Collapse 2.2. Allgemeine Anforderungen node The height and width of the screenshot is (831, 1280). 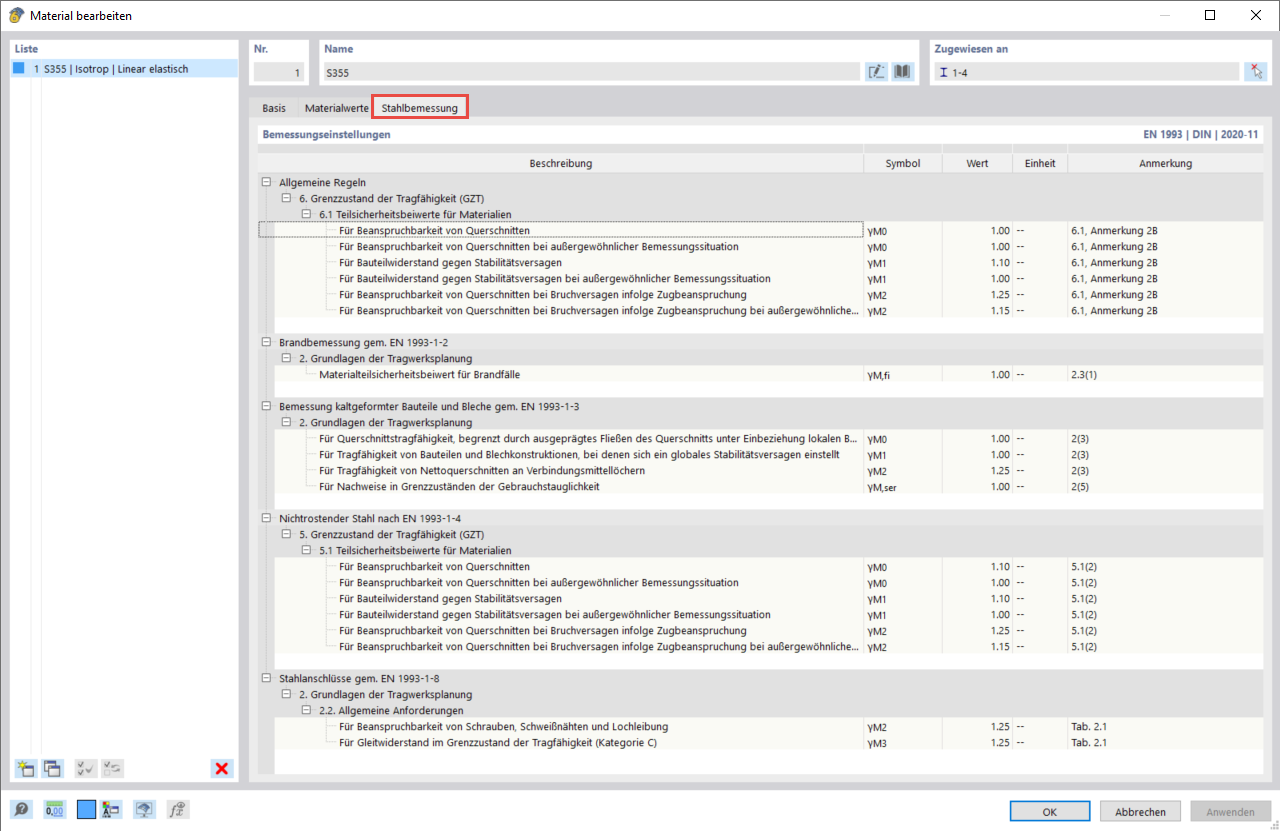[306, 711]
